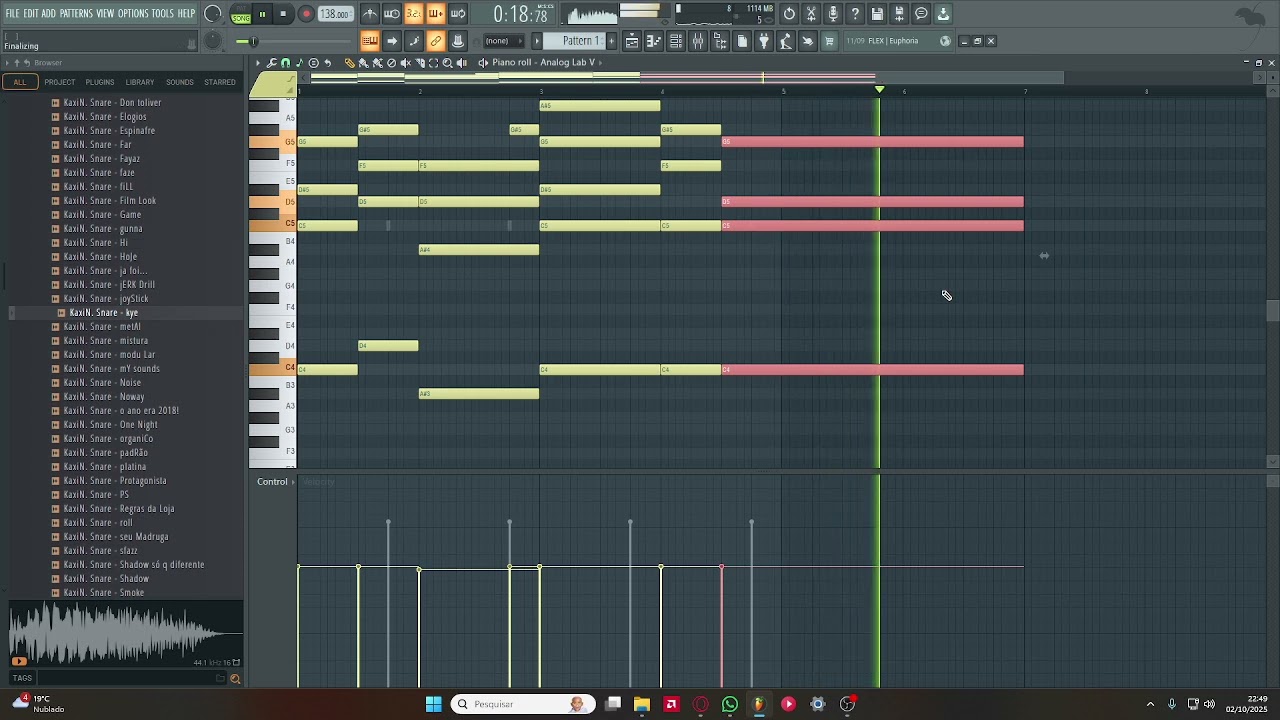The height and width of the screenshot is (720, 1280).
Task: Choose the Zoom magnifier tool
Action: (x=448, y=62)
